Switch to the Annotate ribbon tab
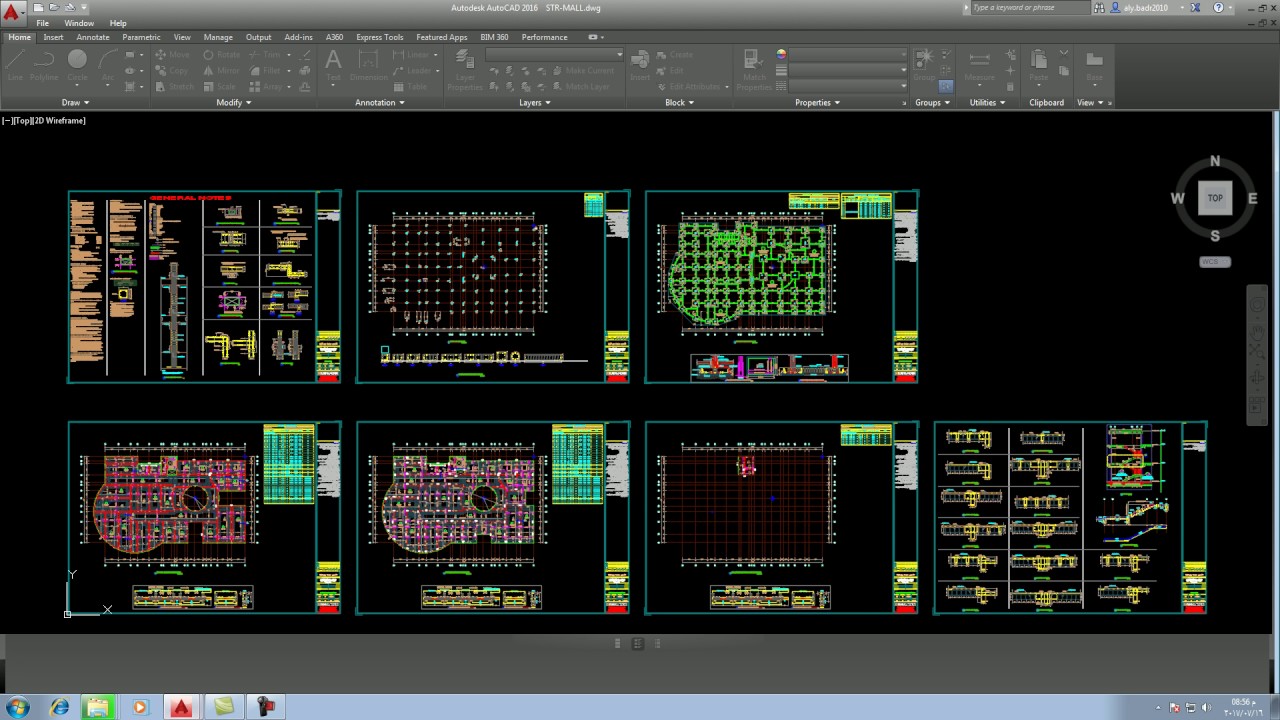This screenshot has width=1280, height=720. pyautogui.click(x=93, y=37)
